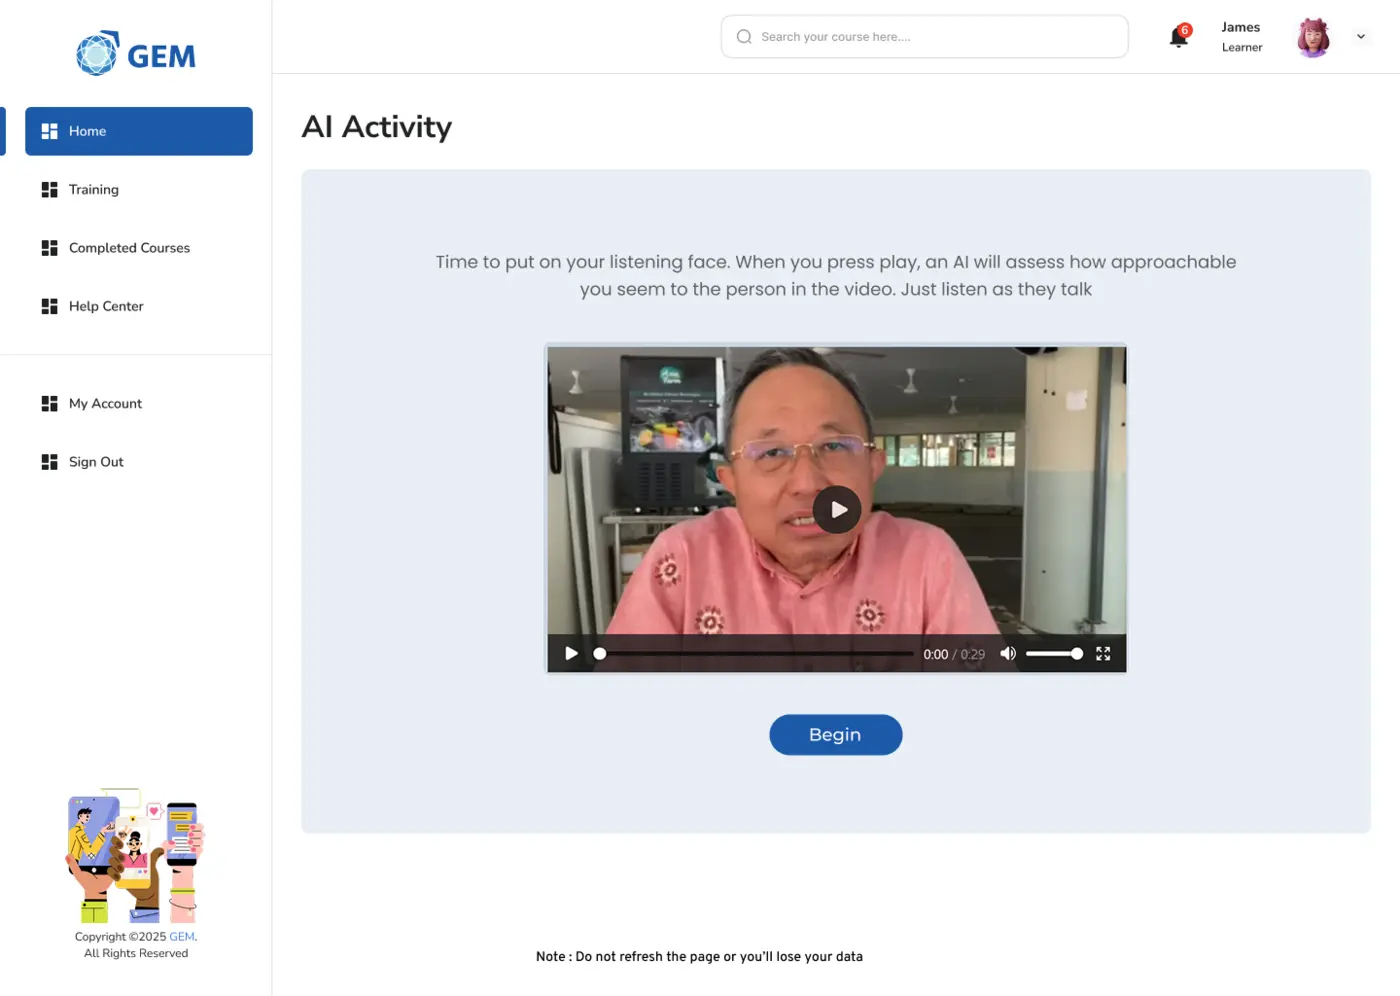Enter fullscreen video mode

pos(1103,654)
